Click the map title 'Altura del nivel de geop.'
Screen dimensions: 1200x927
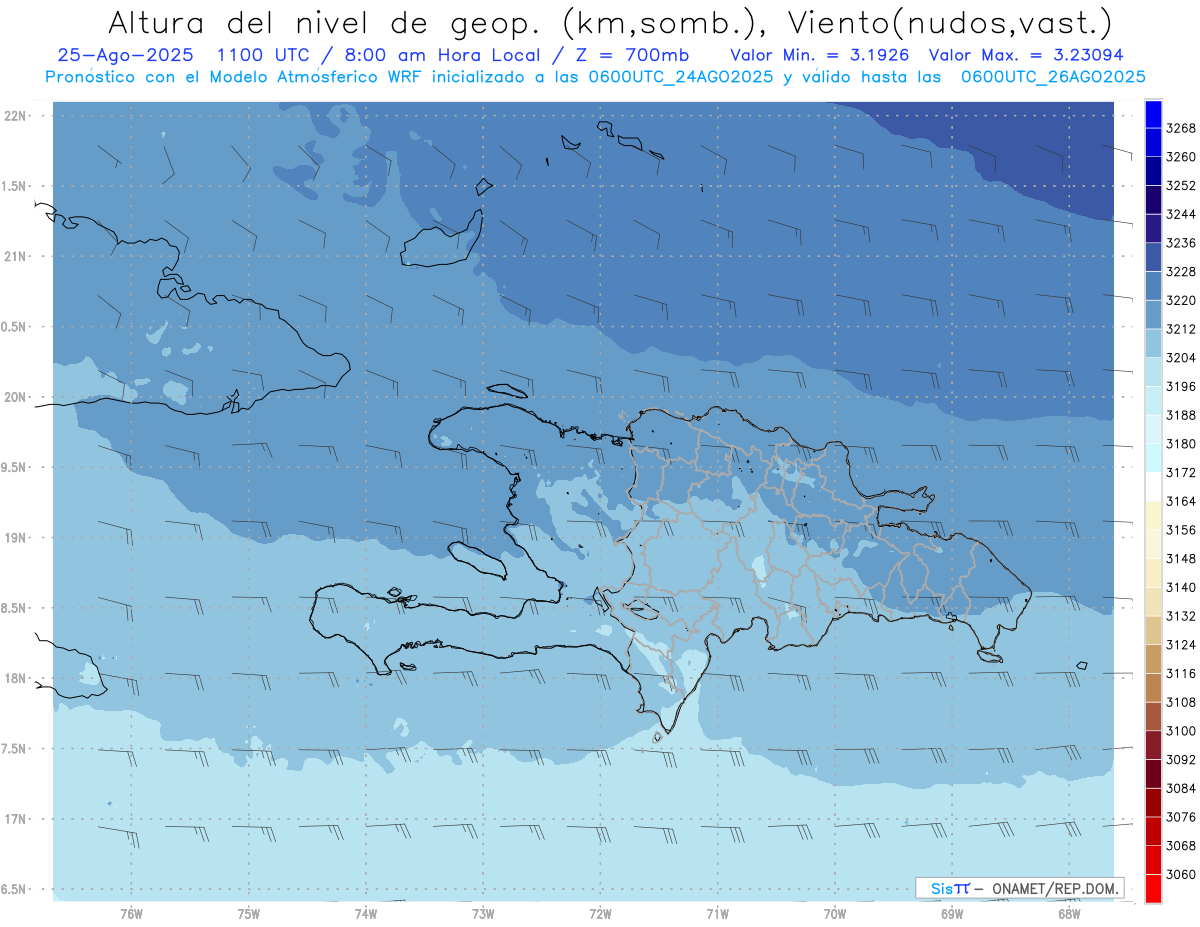click(325, 22)
